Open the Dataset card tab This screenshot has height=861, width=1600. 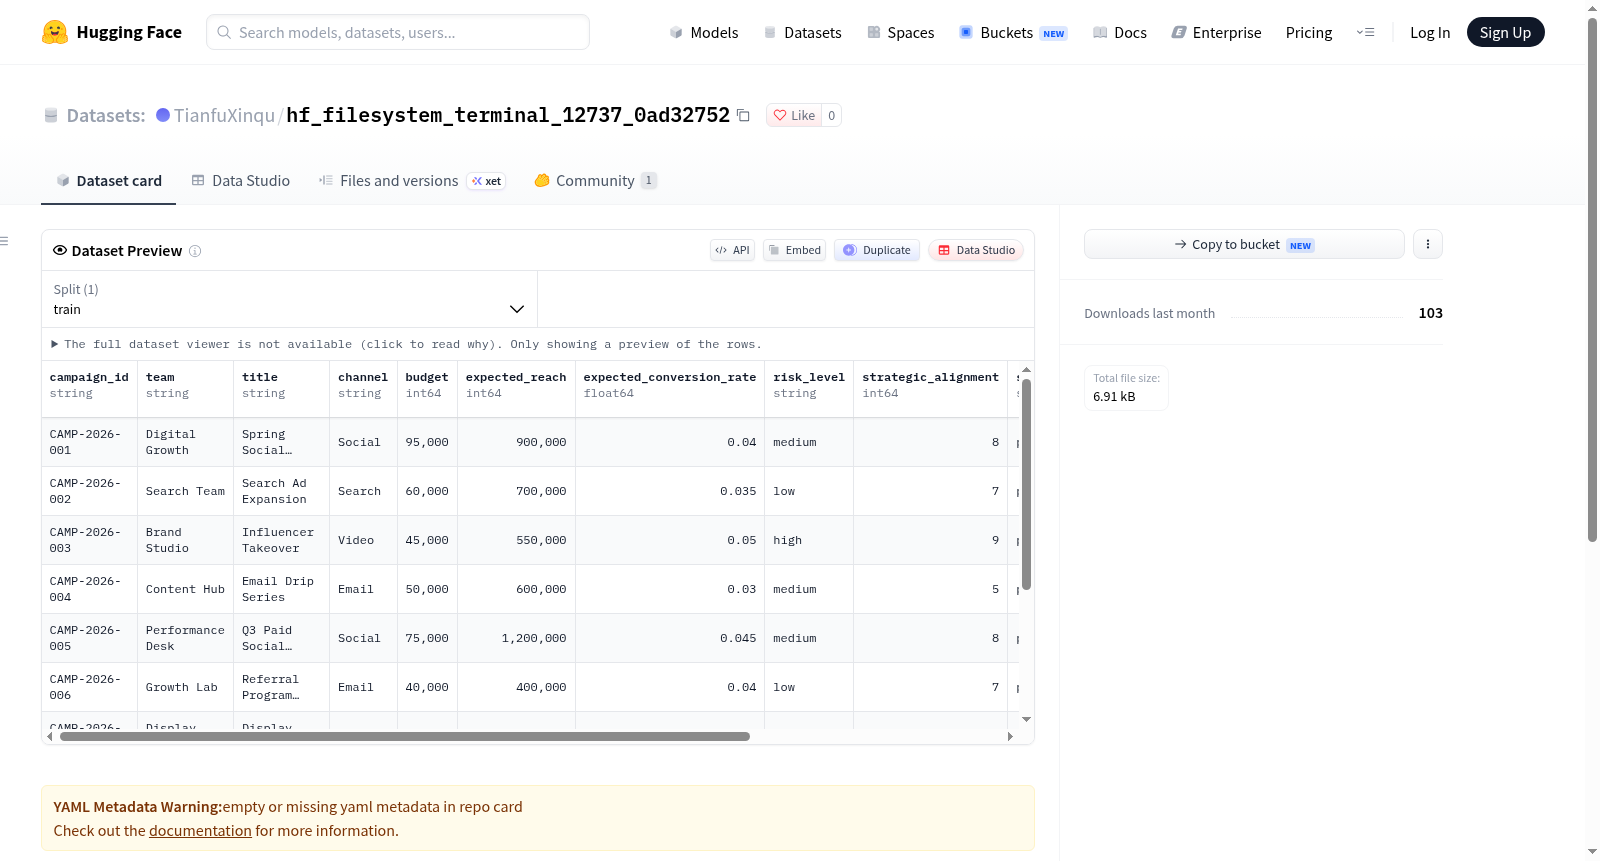pos(109,181)
